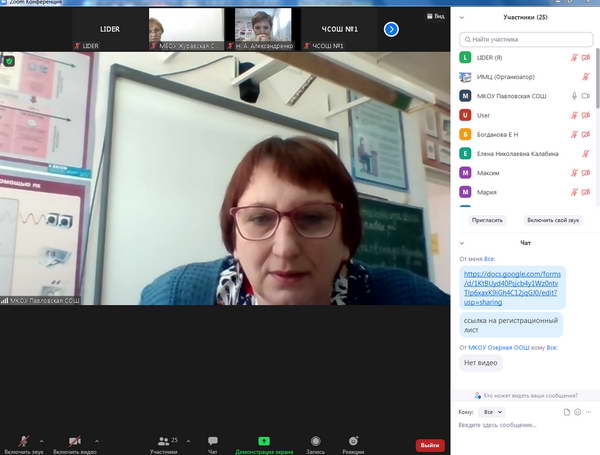Screen dimensions: 600x455
Task: Select participant User in list
Action: 525,115
